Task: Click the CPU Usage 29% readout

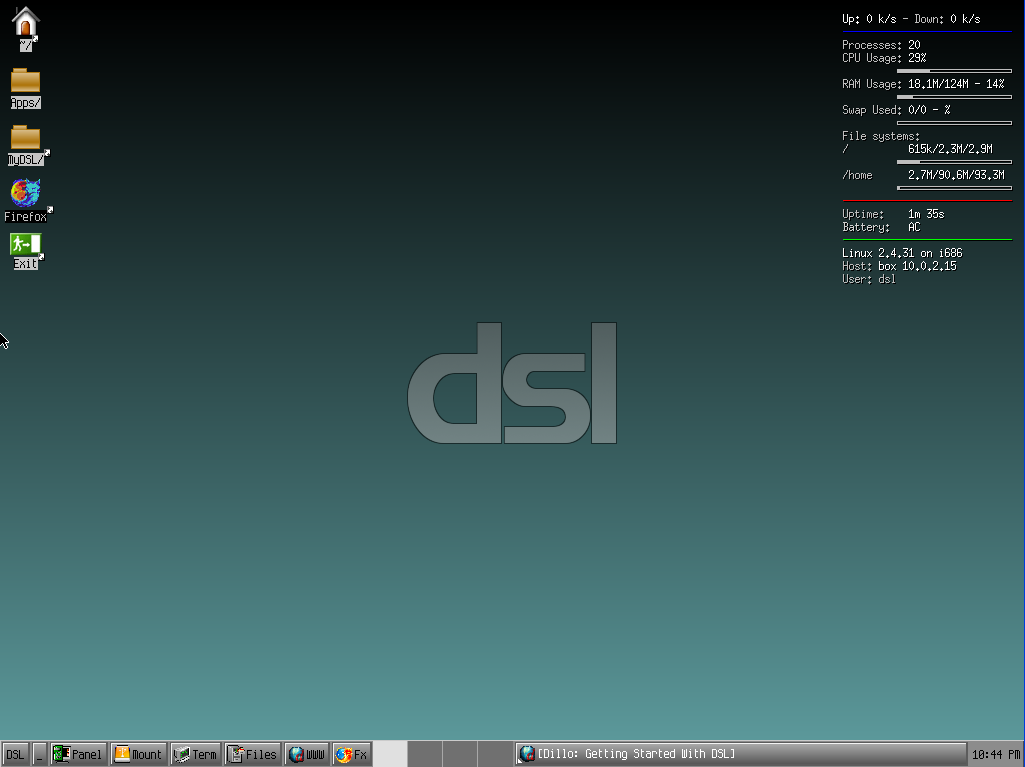Action: [884, 58]
